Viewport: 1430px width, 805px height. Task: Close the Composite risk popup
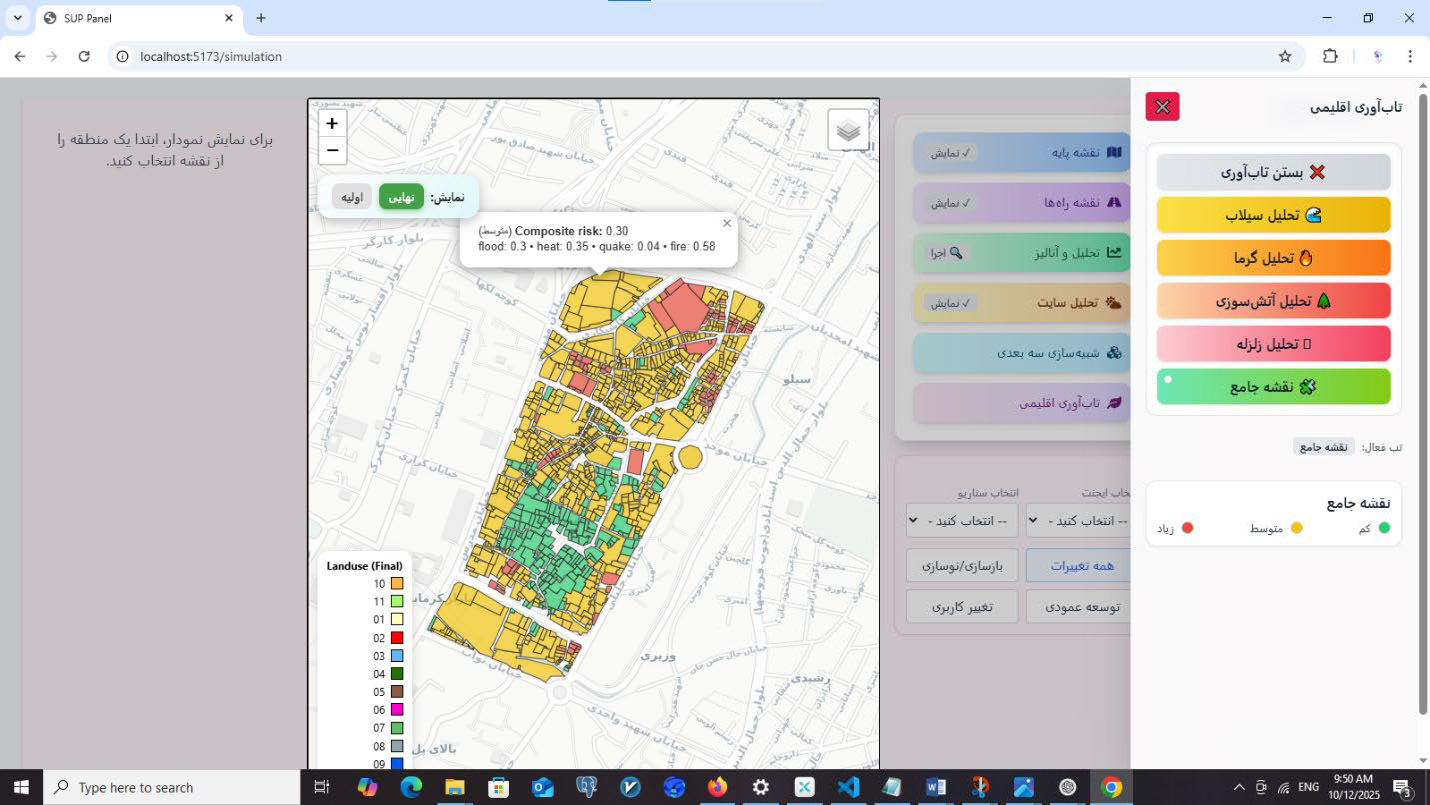(727, 223)
